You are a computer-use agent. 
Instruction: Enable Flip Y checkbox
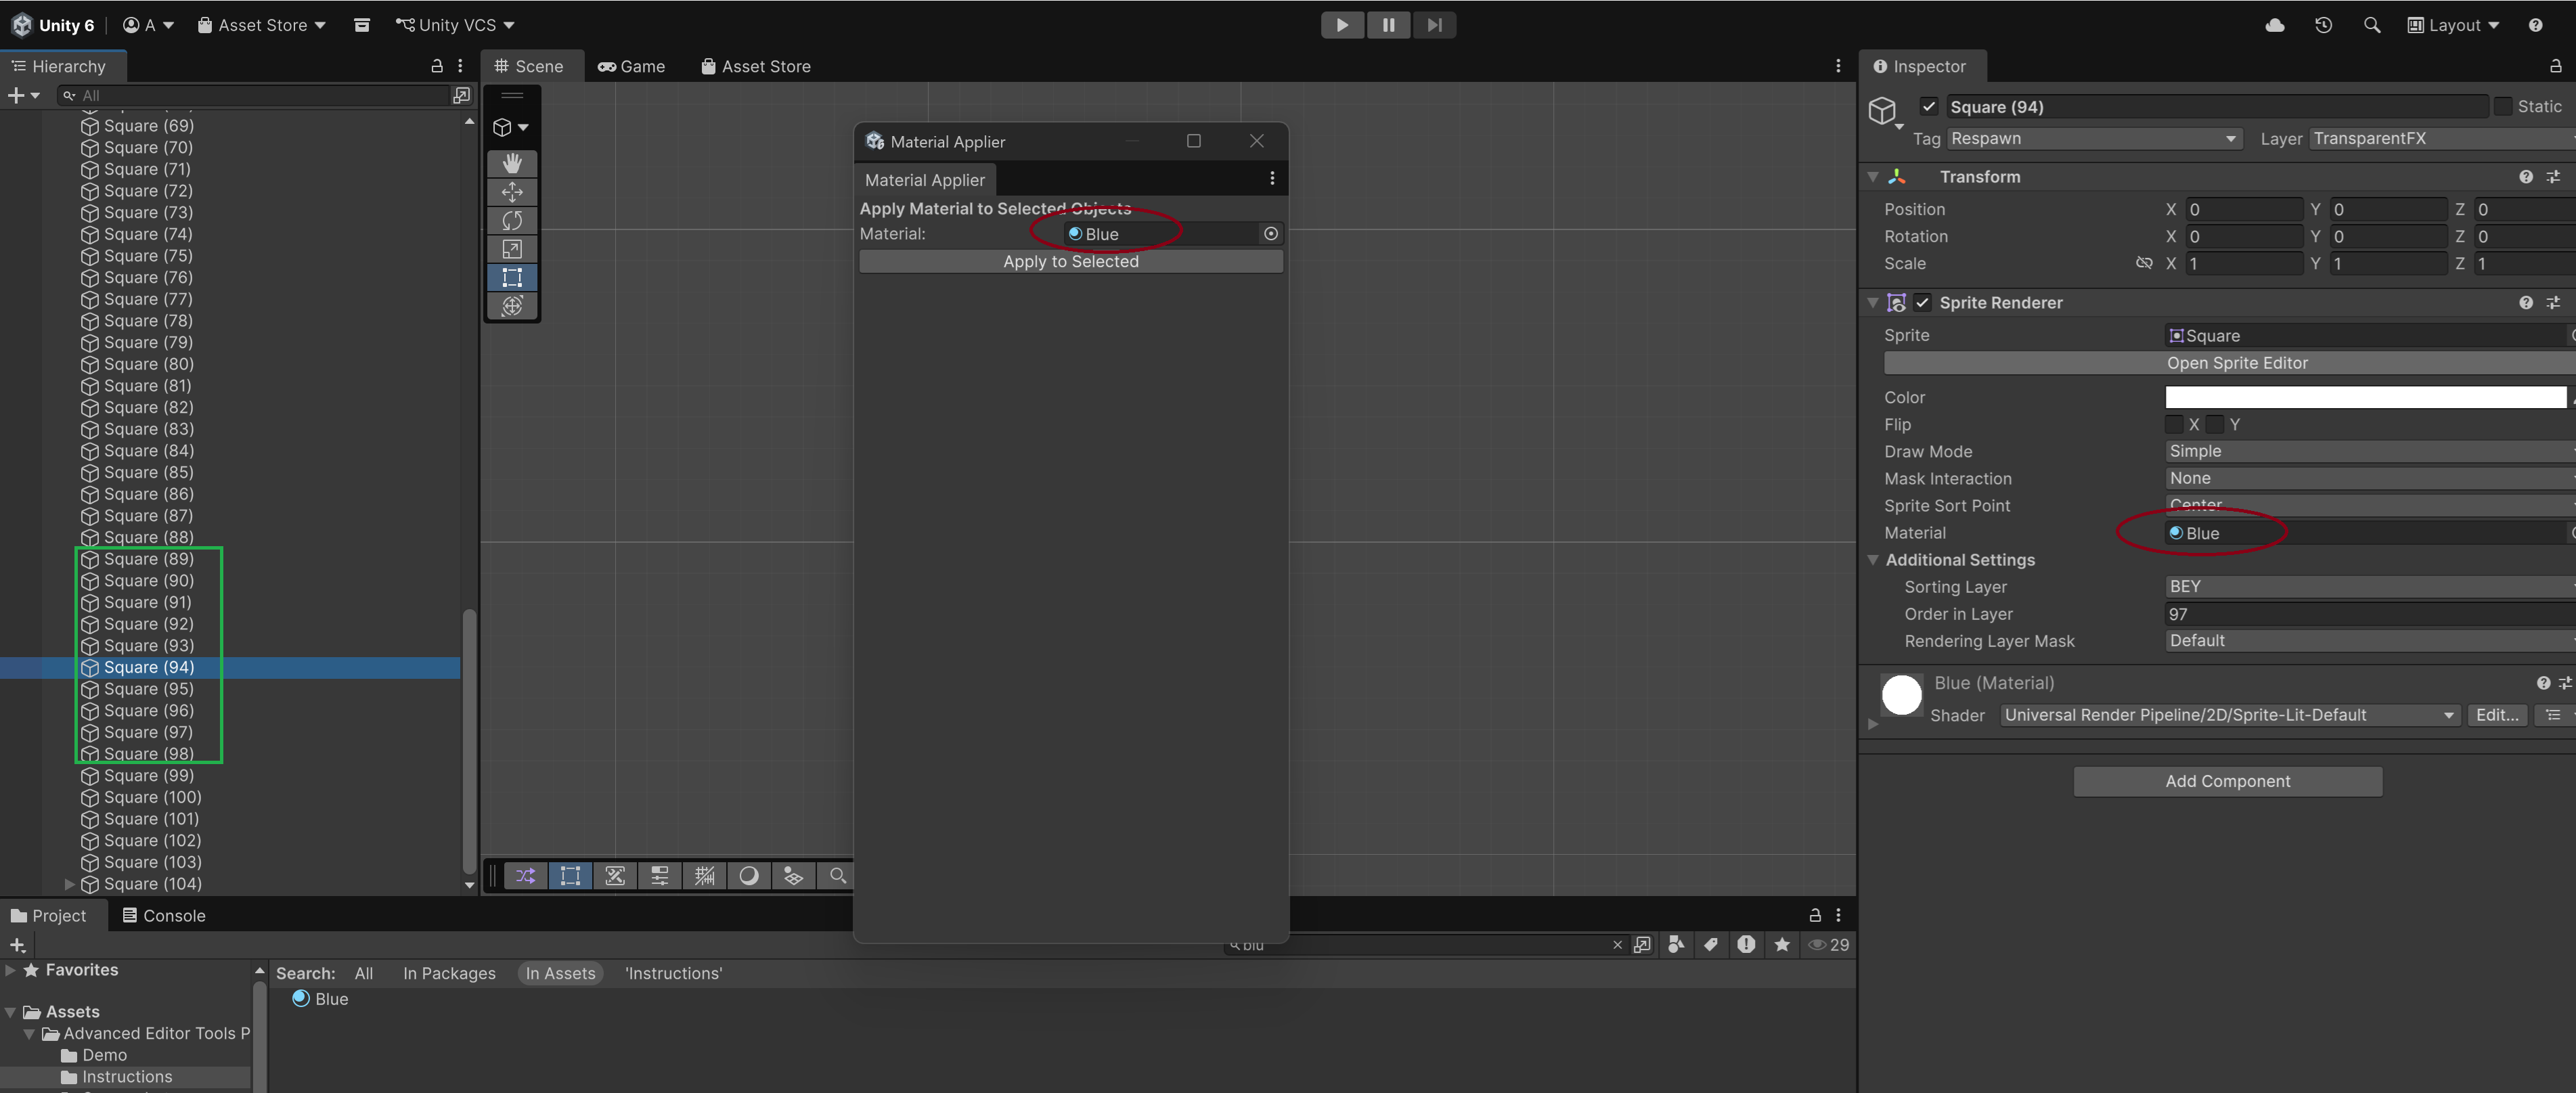(2214, 424)
